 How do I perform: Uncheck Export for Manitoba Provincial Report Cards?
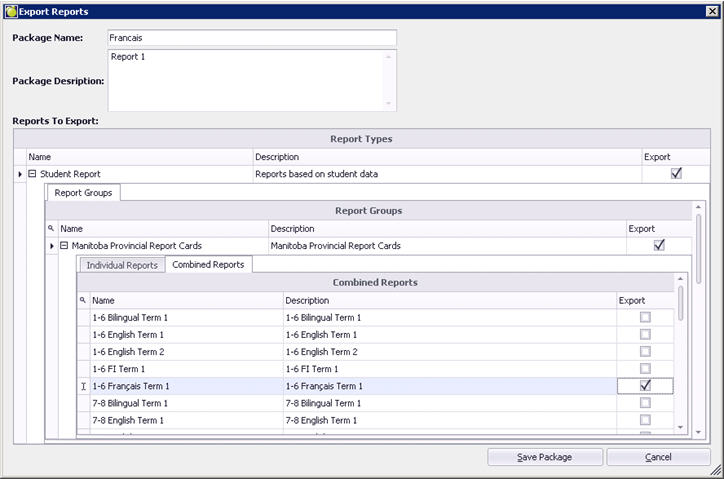(659, 245)
